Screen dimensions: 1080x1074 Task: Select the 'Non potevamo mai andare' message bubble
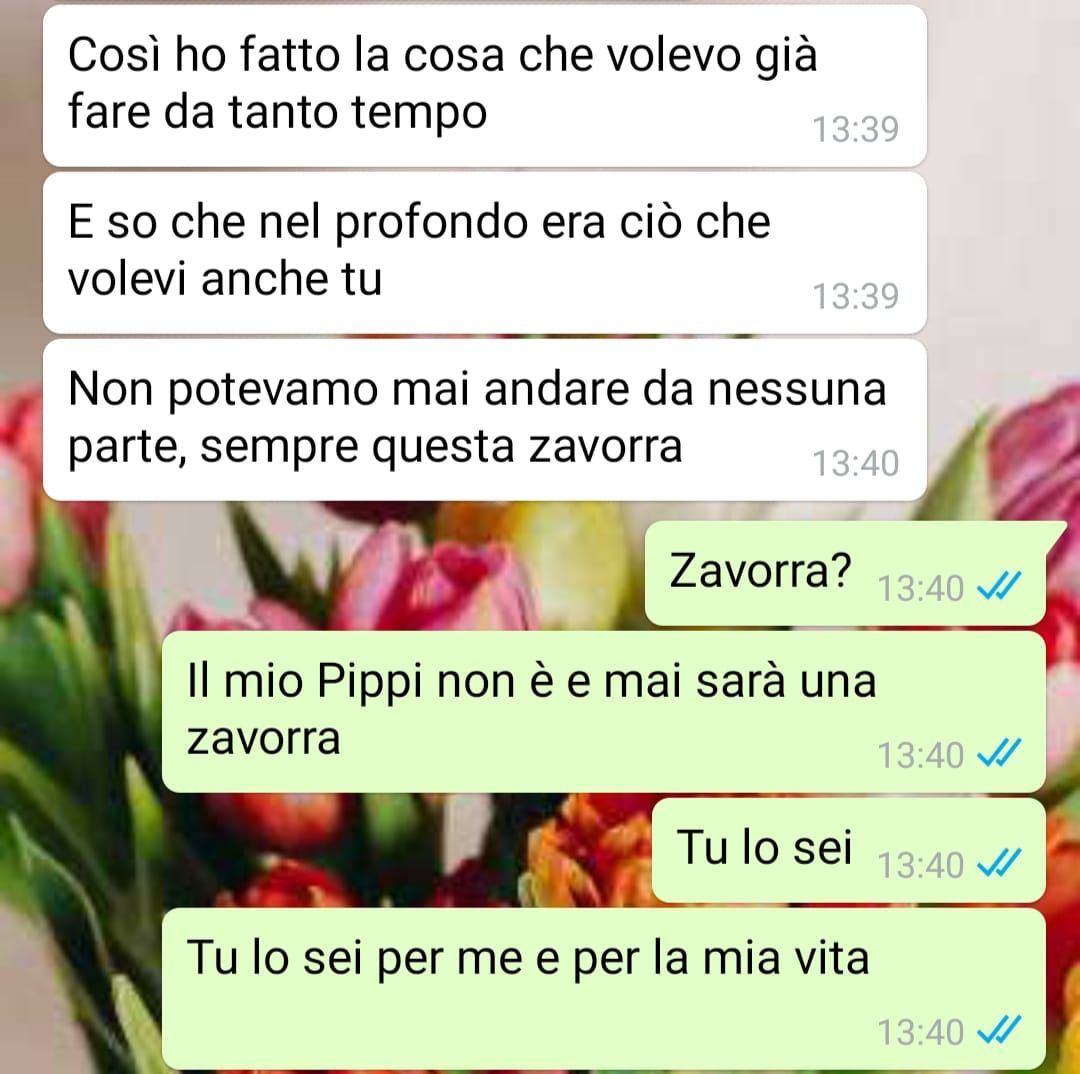click(484, 420)
